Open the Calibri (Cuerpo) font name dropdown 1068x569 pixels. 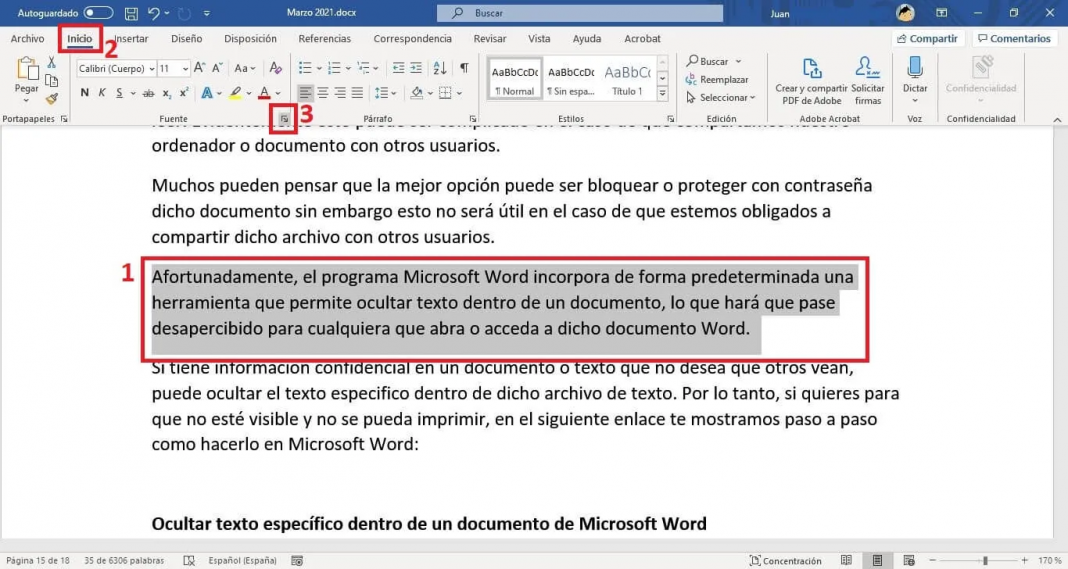point(116,69)
